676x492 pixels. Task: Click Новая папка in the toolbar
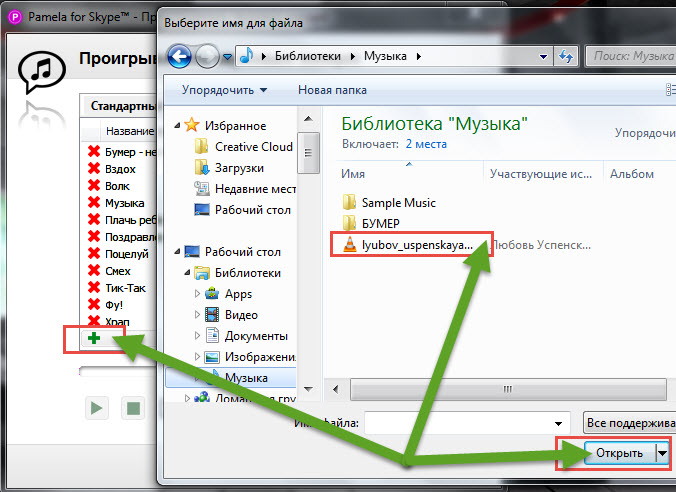click(x=332, y=90)
